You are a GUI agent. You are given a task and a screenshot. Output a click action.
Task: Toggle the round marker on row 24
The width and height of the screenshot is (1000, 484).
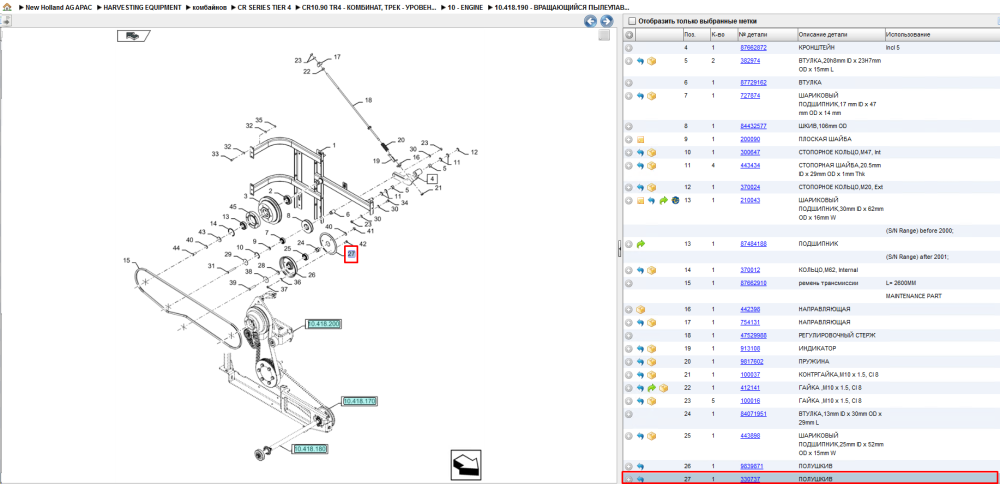click(629, 414)
